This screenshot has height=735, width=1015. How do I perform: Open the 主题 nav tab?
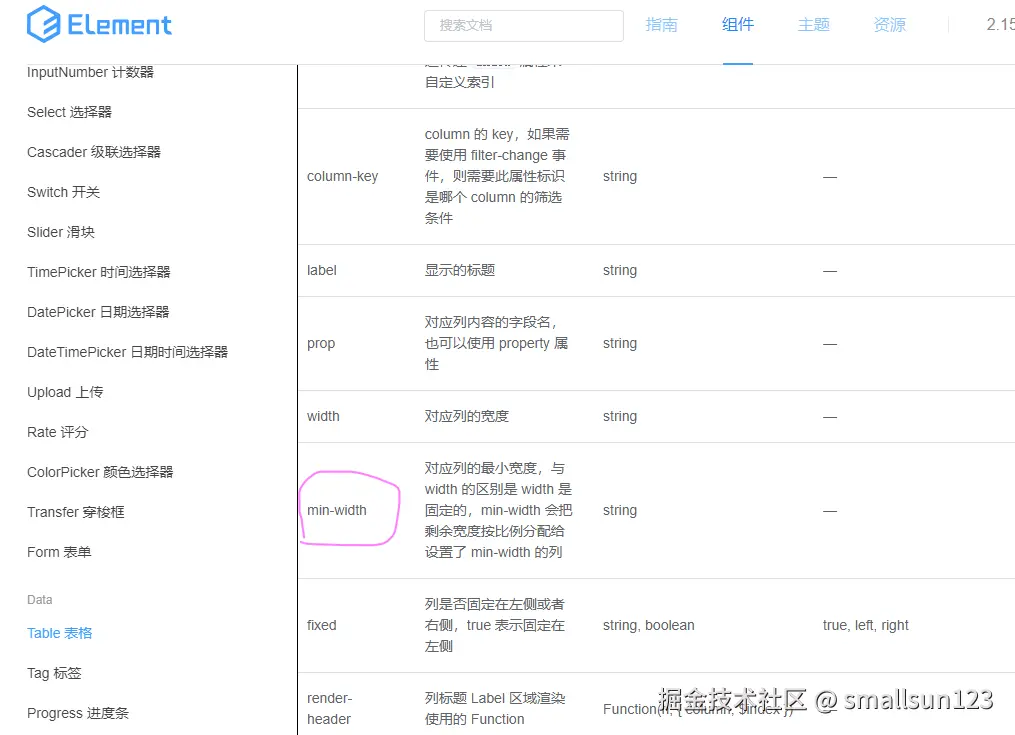click(814, 25)
